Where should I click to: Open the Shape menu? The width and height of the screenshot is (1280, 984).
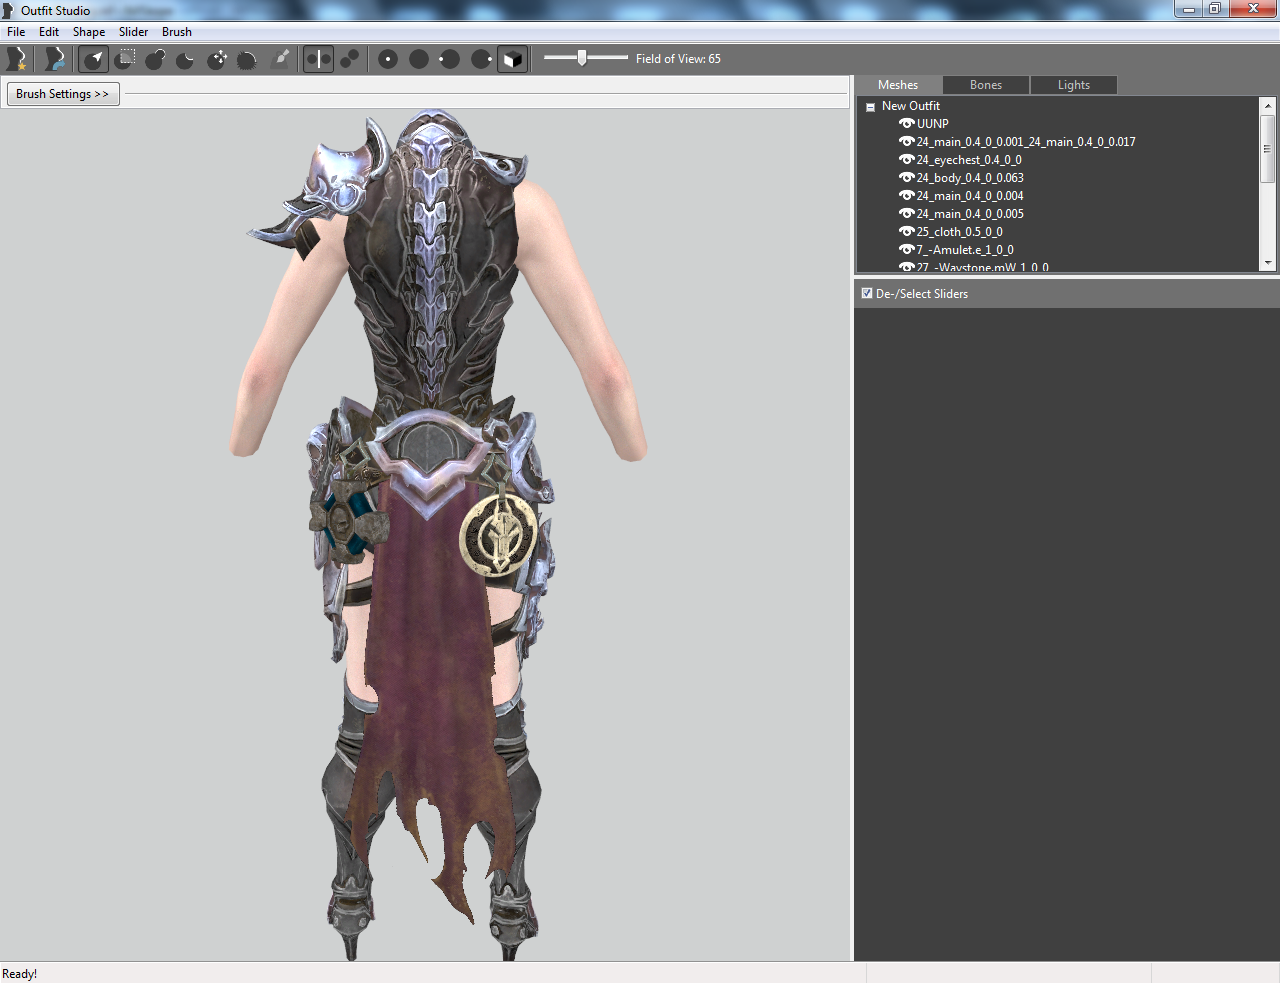[x=89, y=32]
